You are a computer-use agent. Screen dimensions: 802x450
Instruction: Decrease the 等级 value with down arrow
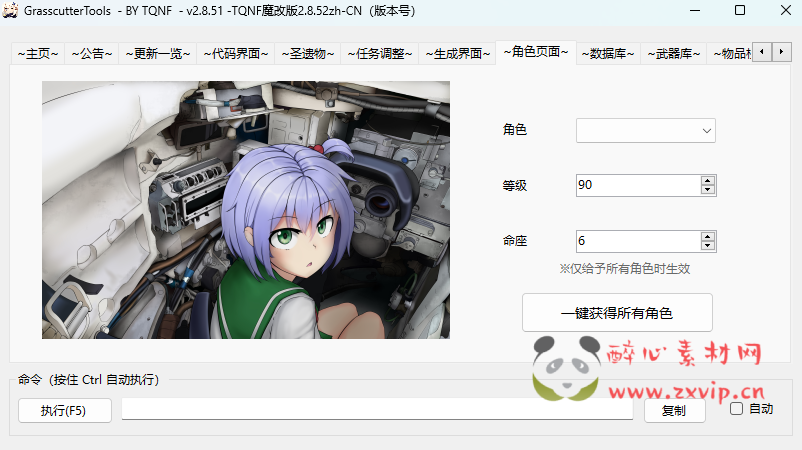point(708,190)
